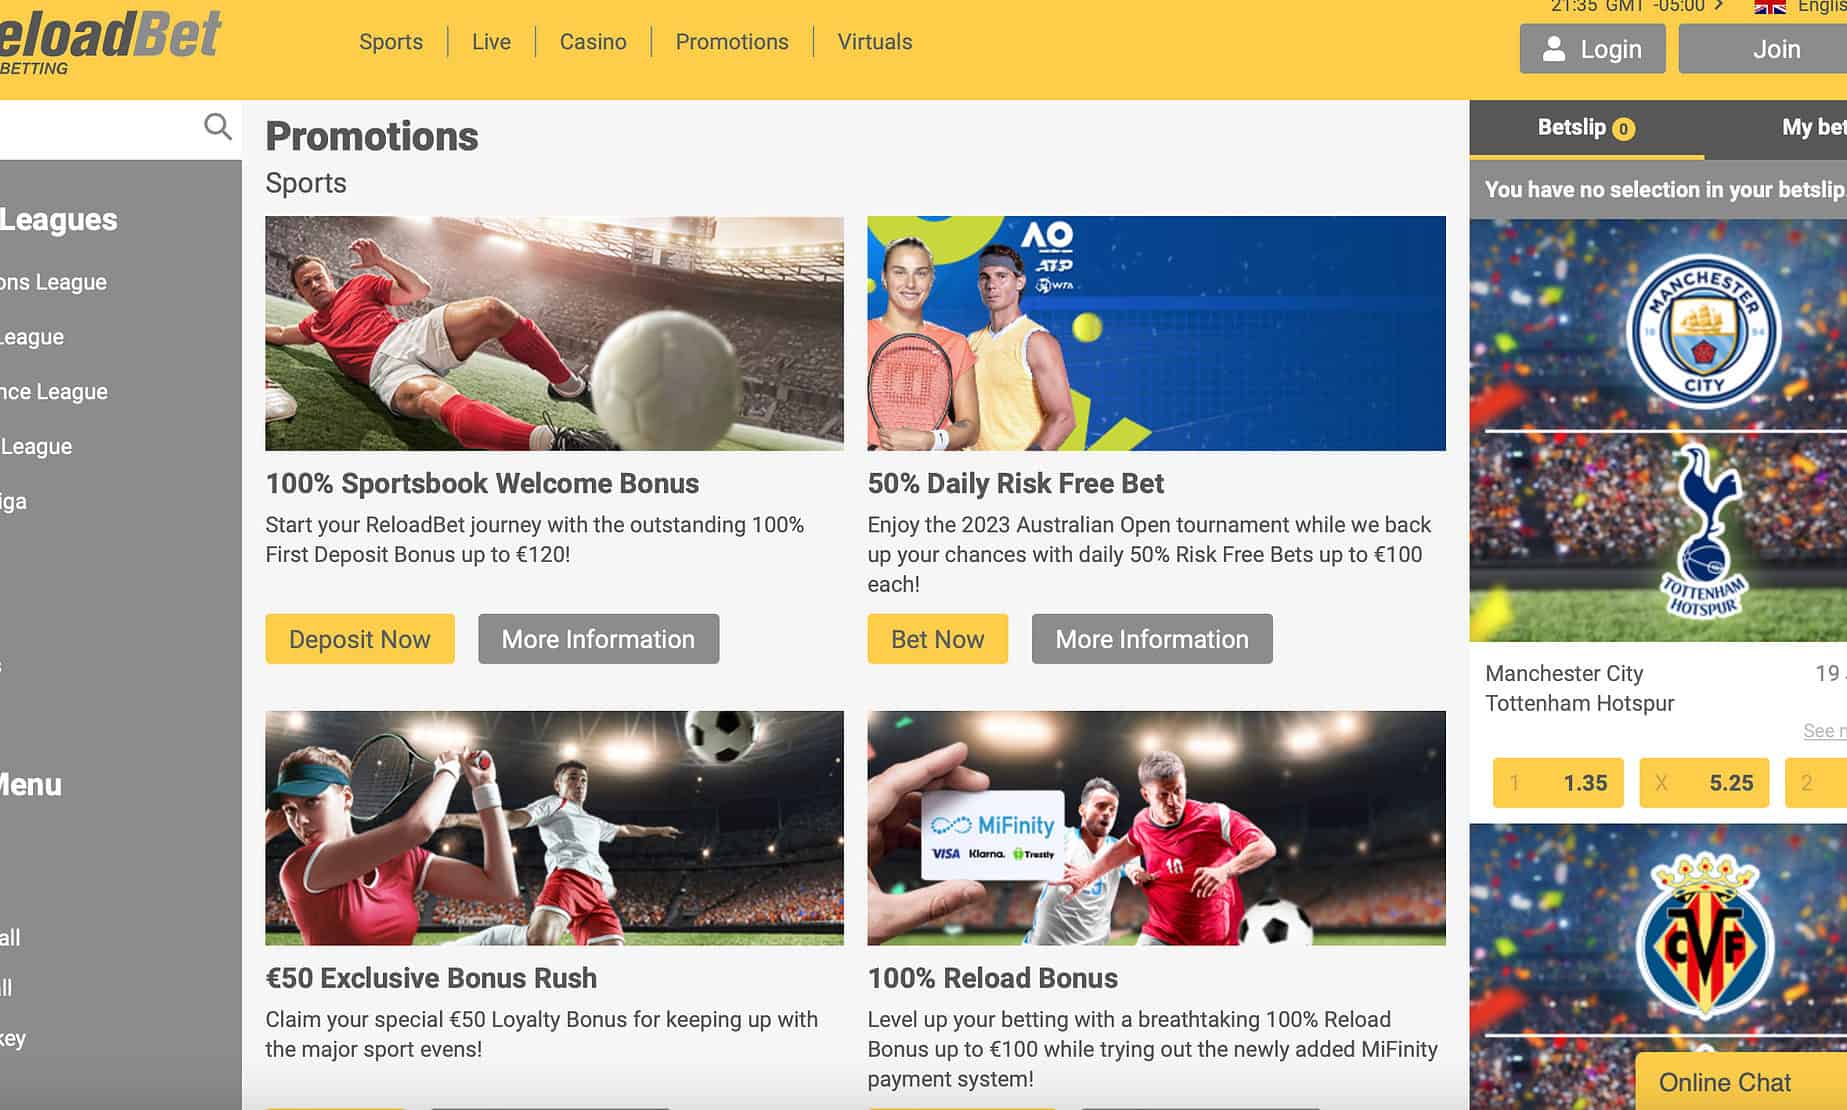Open the English language dropdown
Image resolution: width=1847 pixels, height=1110 pixels.
click(1821, 7)
